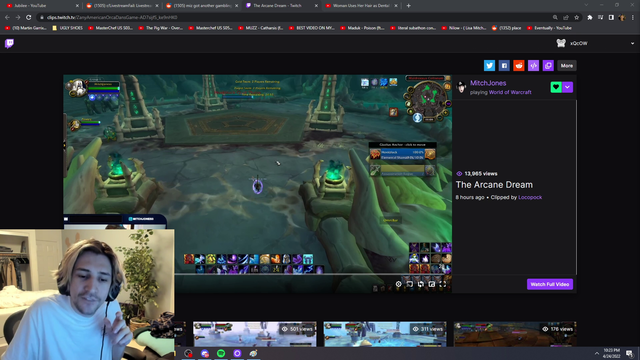Open the embed code share icon
This screenshot has width=640, height=360.
click(533, 65)
